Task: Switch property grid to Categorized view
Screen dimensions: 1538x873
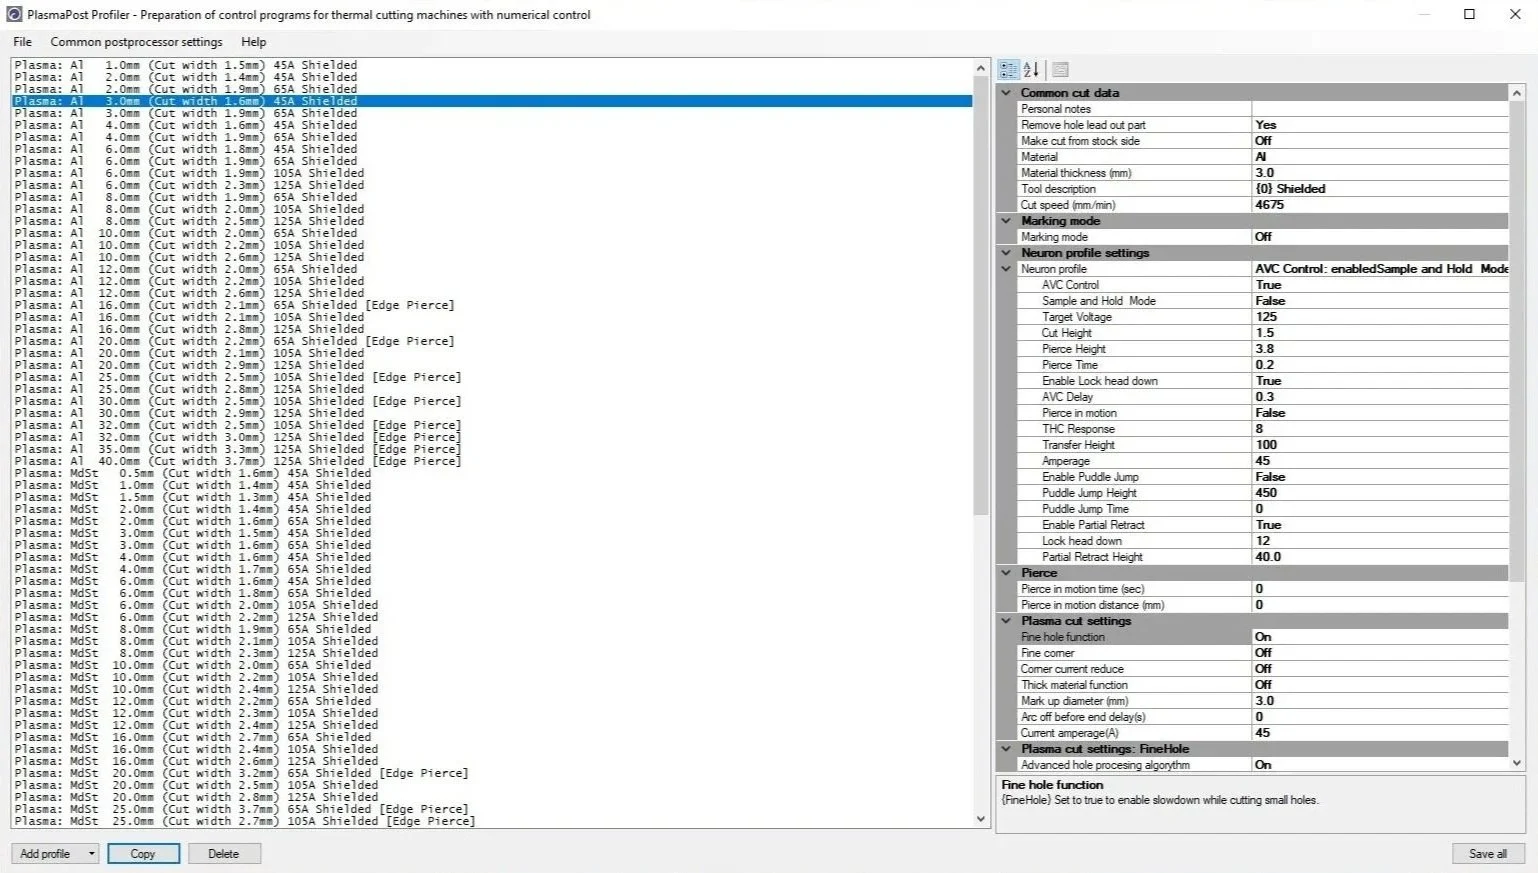Action: click(1008, 70)
